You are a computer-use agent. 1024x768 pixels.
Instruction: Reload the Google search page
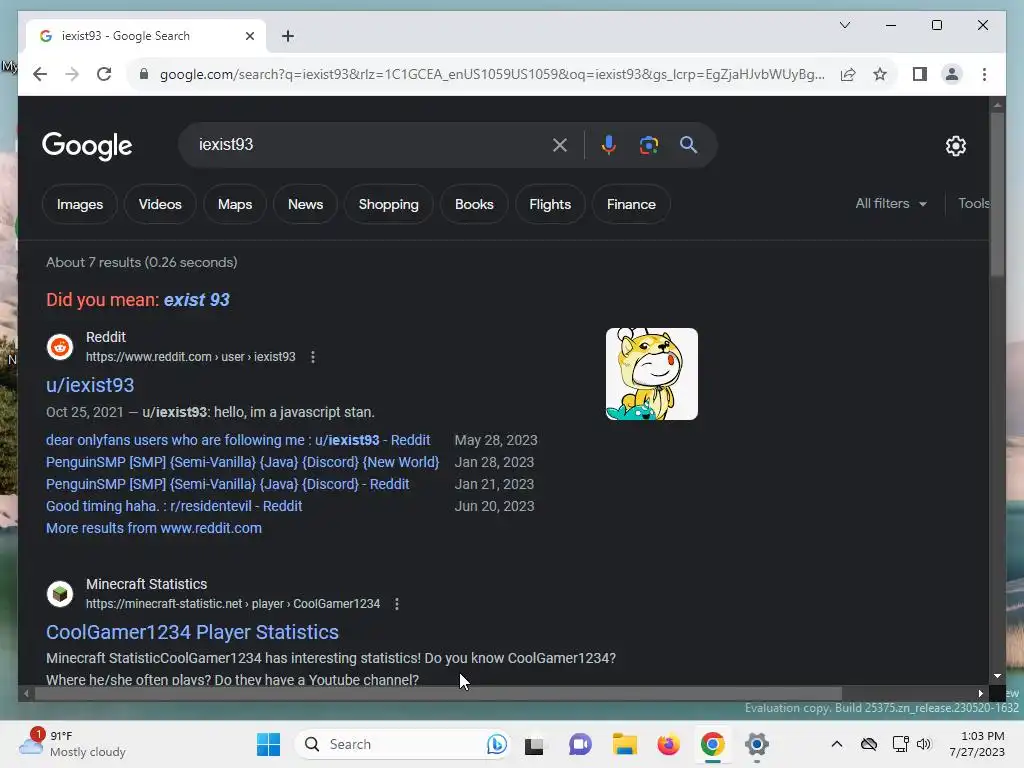(x=104, y=74)
